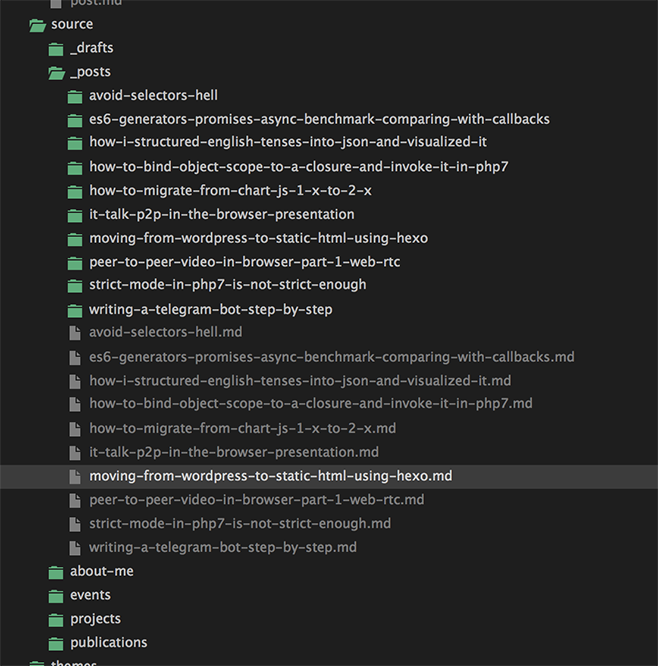Click the _drafts folder icon
The height and width of the screenshot is (666, 658).
[x=56, y=48]
